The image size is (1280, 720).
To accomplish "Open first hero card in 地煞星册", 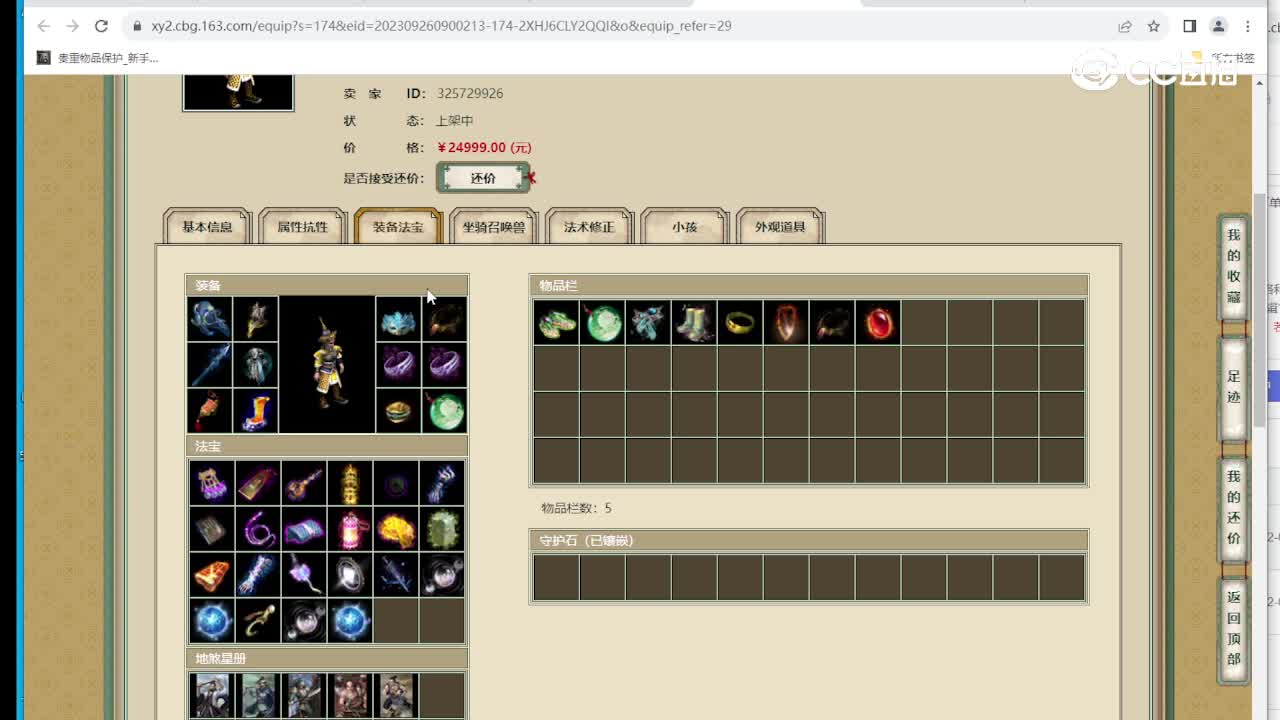I will point(212,696).
